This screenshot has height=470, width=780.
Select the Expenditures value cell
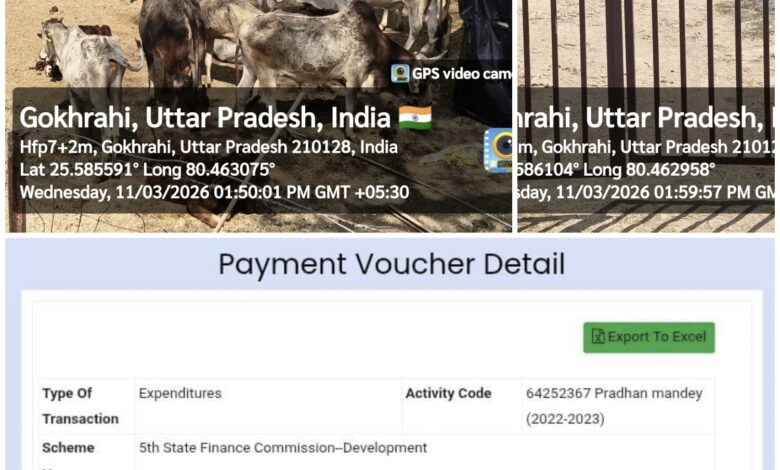[x=269, y=406]
